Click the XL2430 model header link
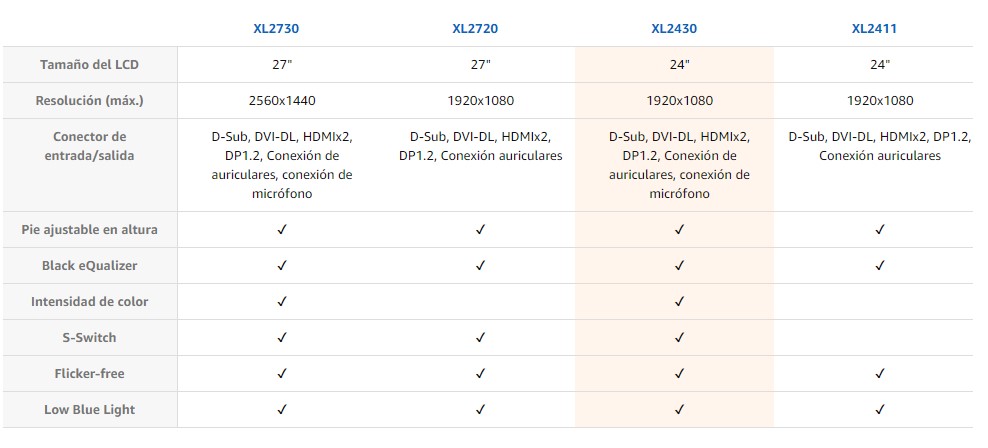 click(675, 29)
